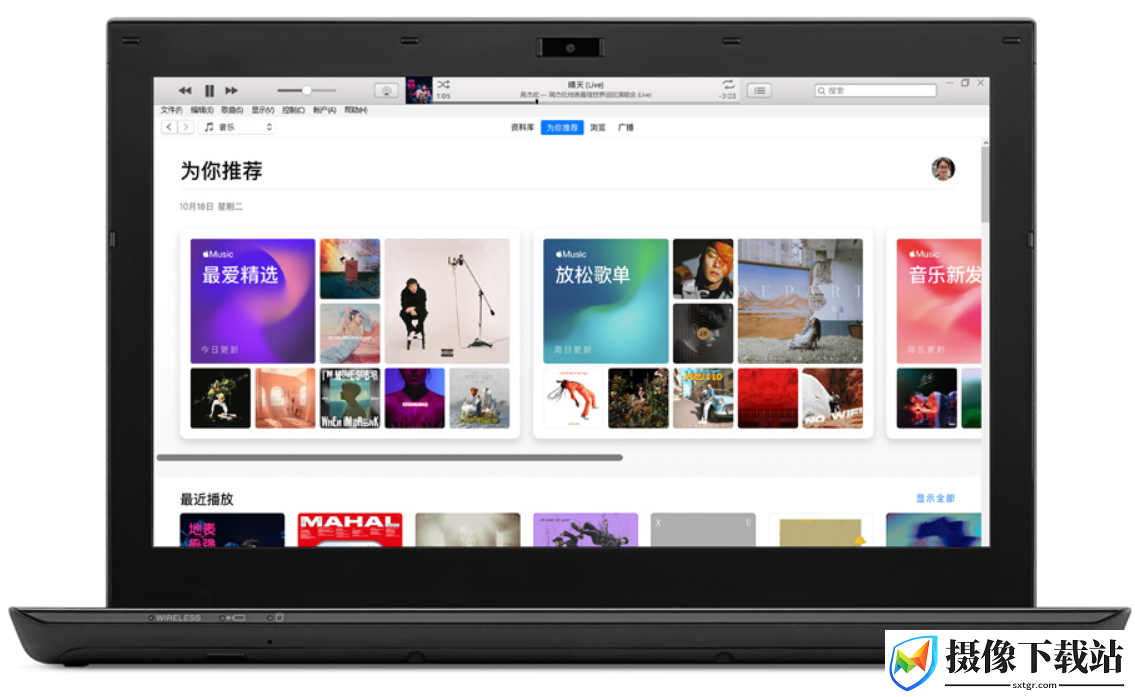Toggle repeat mode

pos(728,85)
